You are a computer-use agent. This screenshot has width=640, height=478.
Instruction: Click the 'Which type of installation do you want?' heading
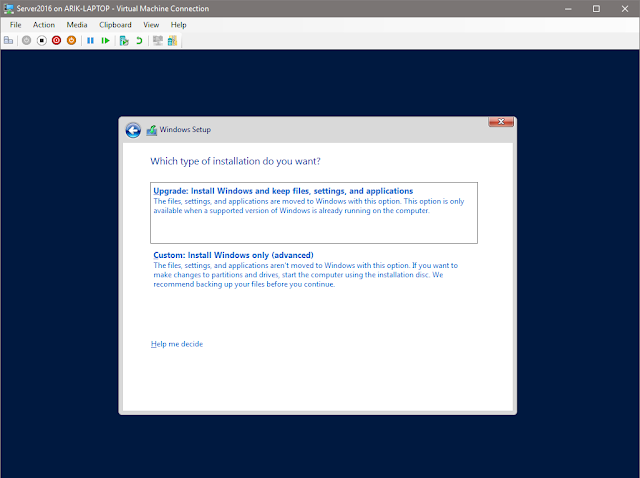pos(236,161)
